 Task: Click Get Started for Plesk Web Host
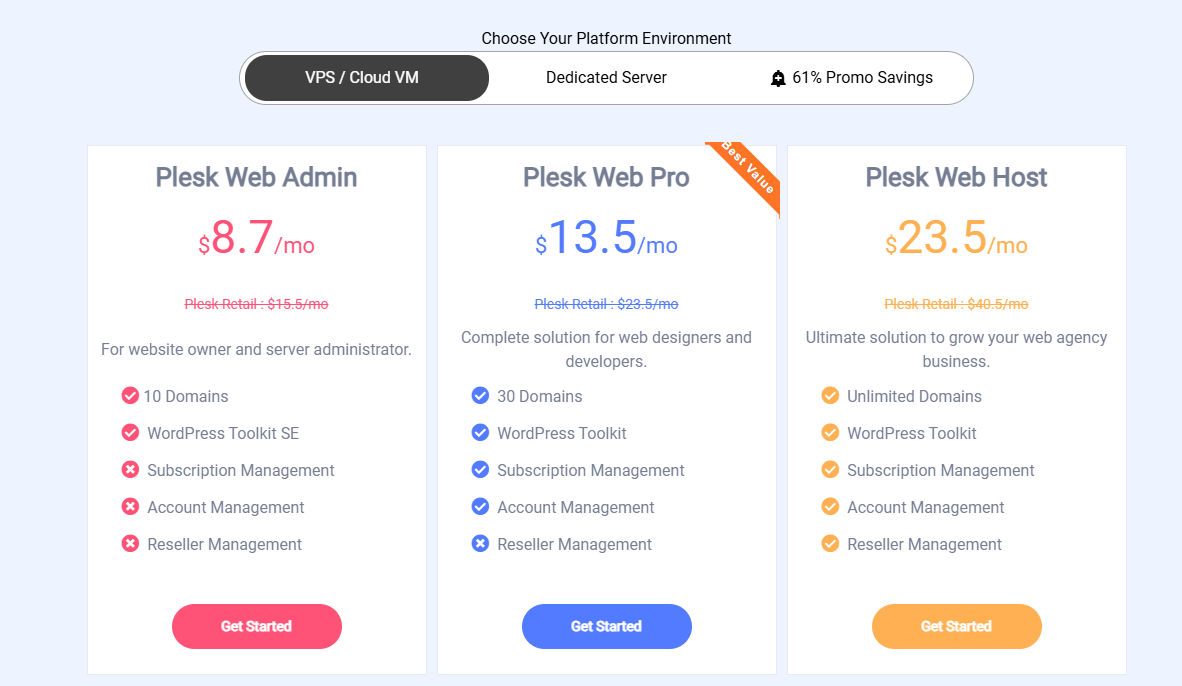coord(957,626)
